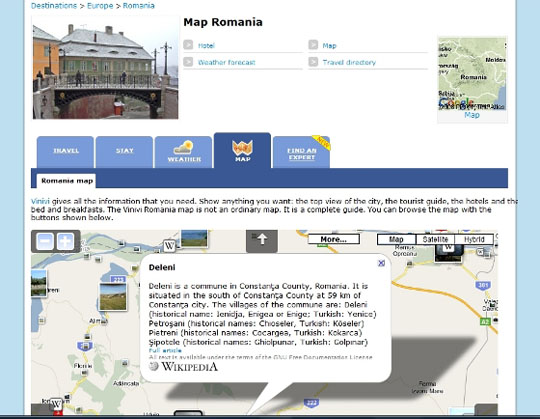The width and height of the screenshot is (540, 419).
Task: Click the Wikipedia W marker at bottom left
Action: (56, 404)
